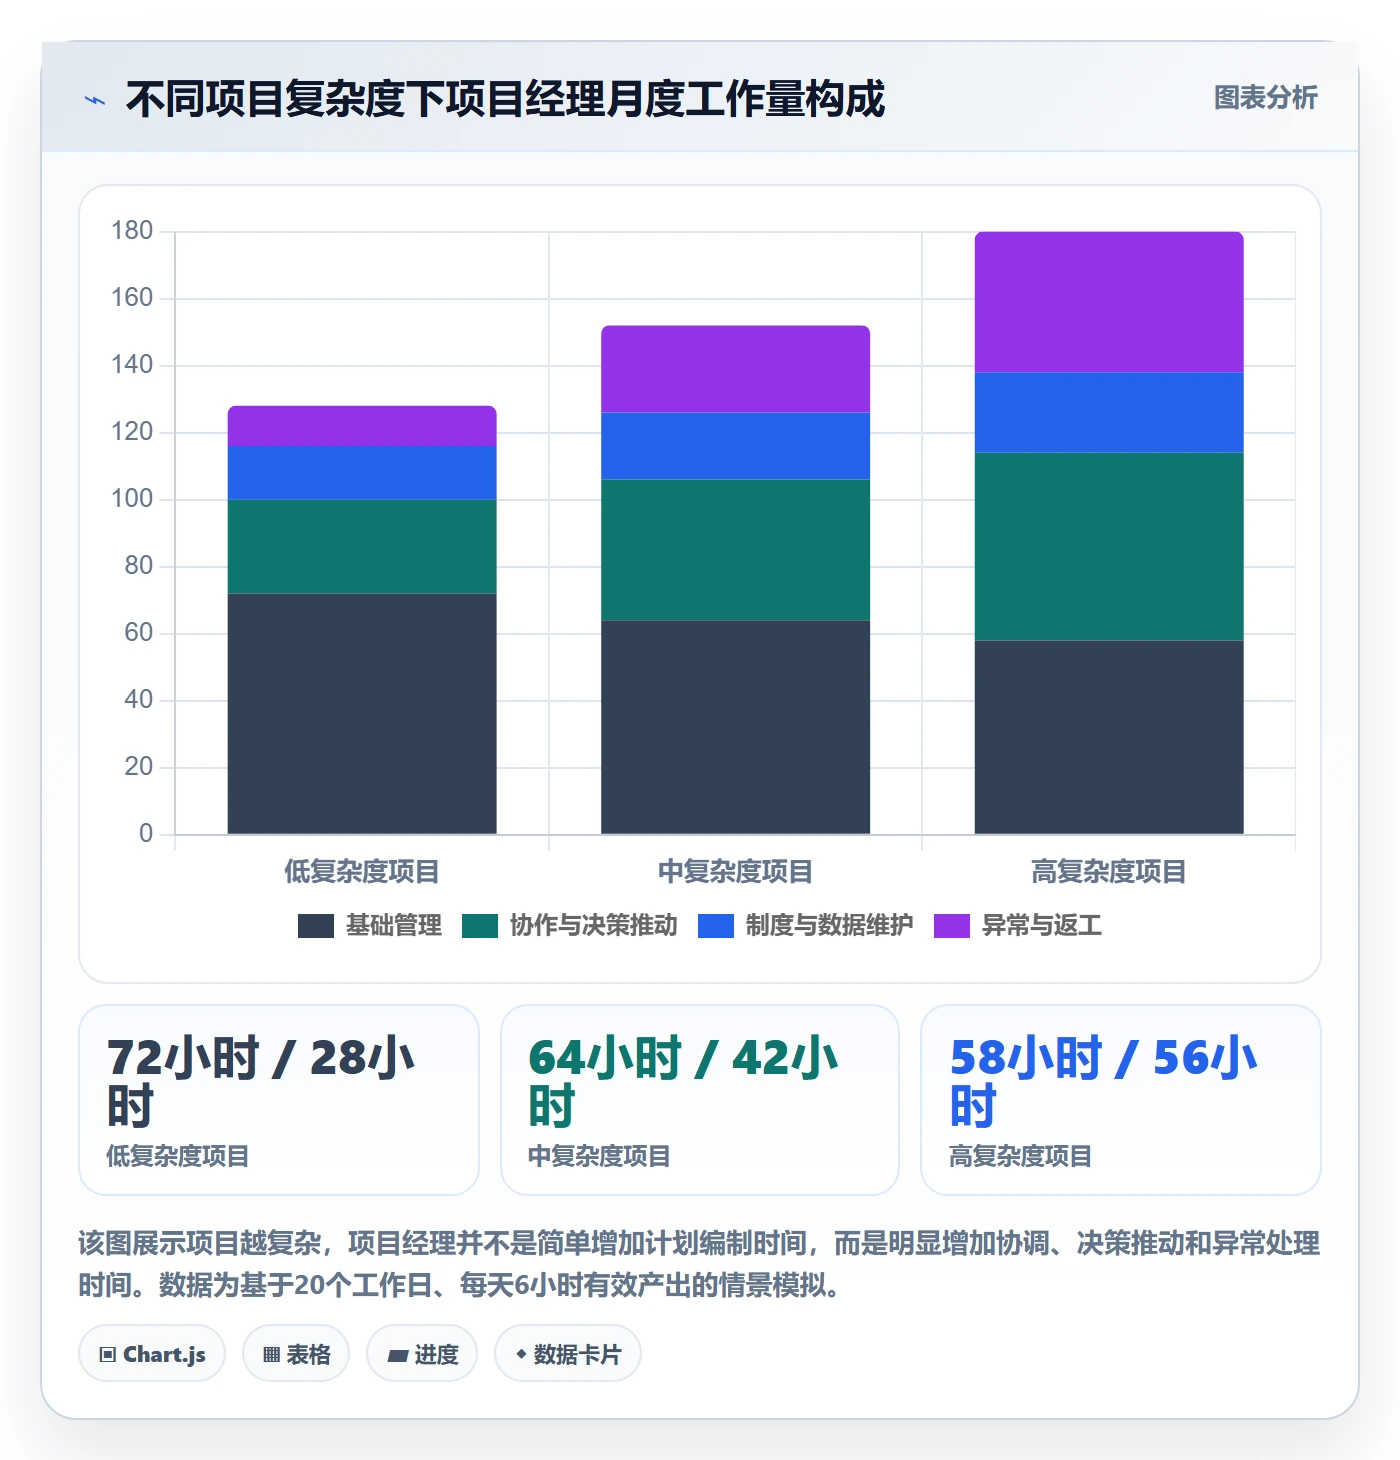Click the 低复杂度项目 x-axis label
Screen dimensions: 1400x1460
[x=362, y=872]
